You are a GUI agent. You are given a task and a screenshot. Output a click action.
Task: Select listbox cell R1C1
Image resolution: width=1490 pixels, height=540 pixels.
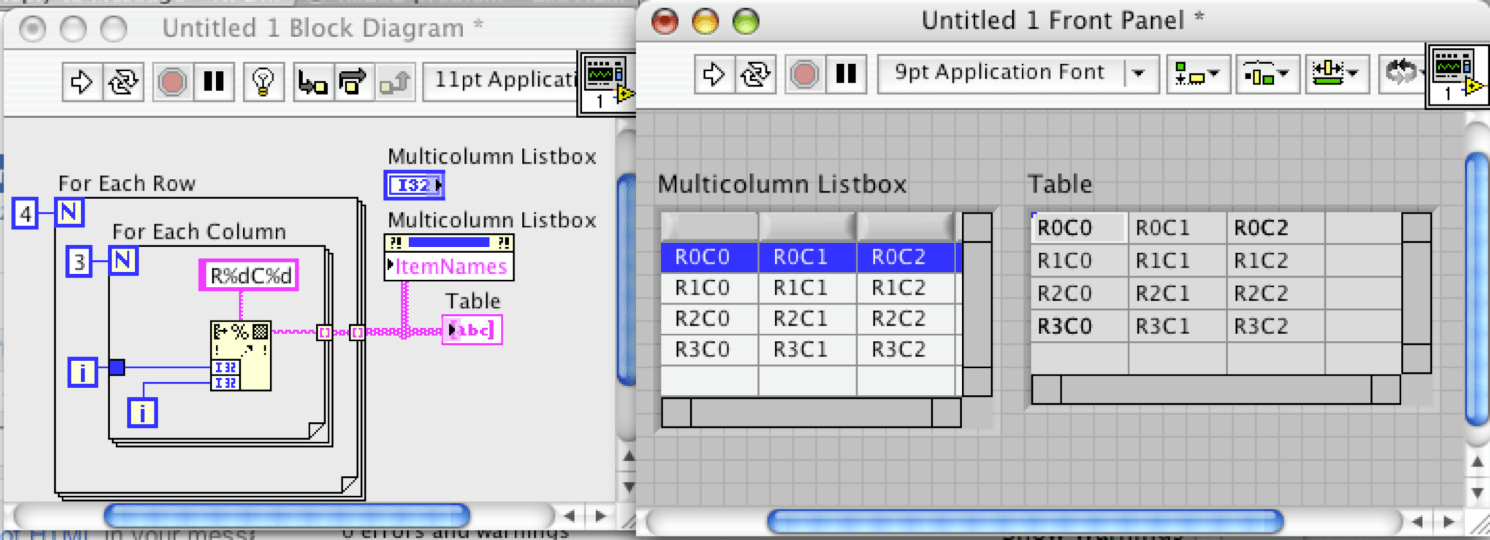[807, 288]
